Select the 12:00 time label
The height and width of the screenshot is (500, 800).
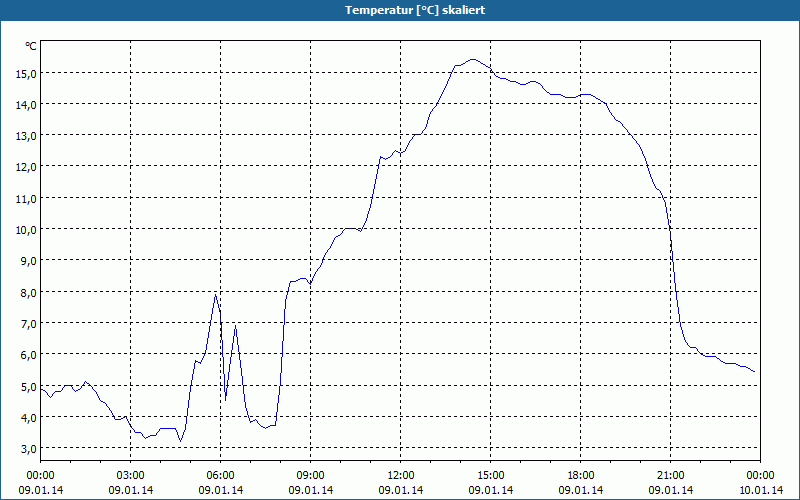pos(401,476)
